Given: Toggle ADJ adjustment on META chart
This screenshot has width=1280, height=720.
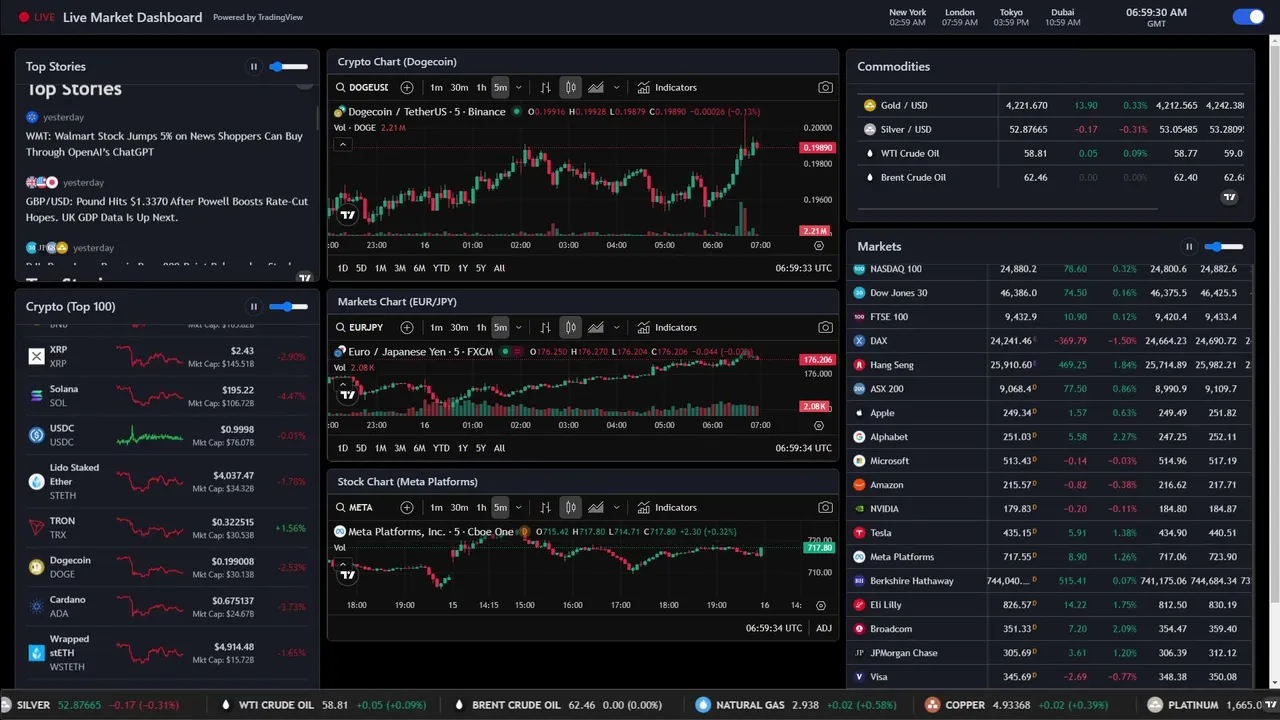Looking at the screenshot, I should point(824,628).
